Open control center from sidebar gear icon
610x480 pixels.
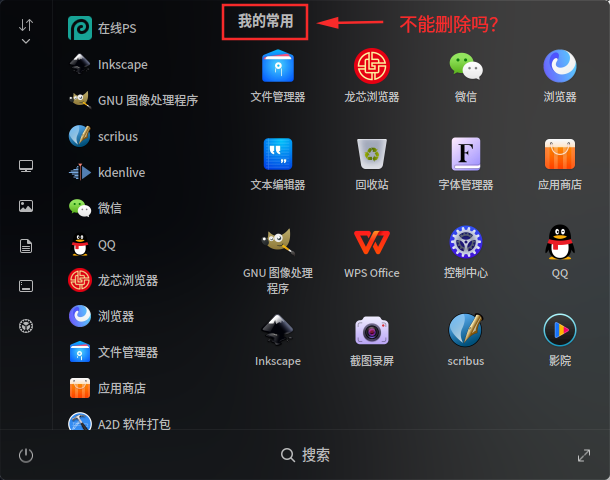click(26, 326)
